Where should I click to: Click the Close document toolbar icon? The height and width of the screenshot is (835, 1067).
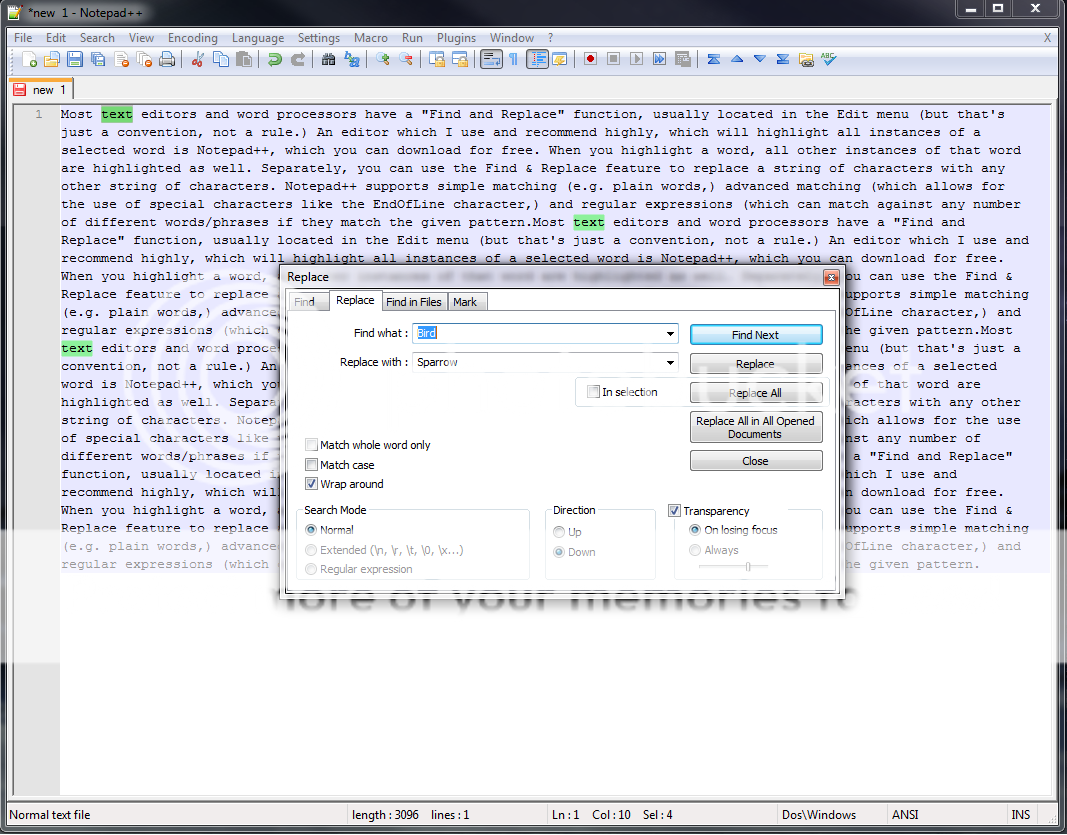[121, 60]
